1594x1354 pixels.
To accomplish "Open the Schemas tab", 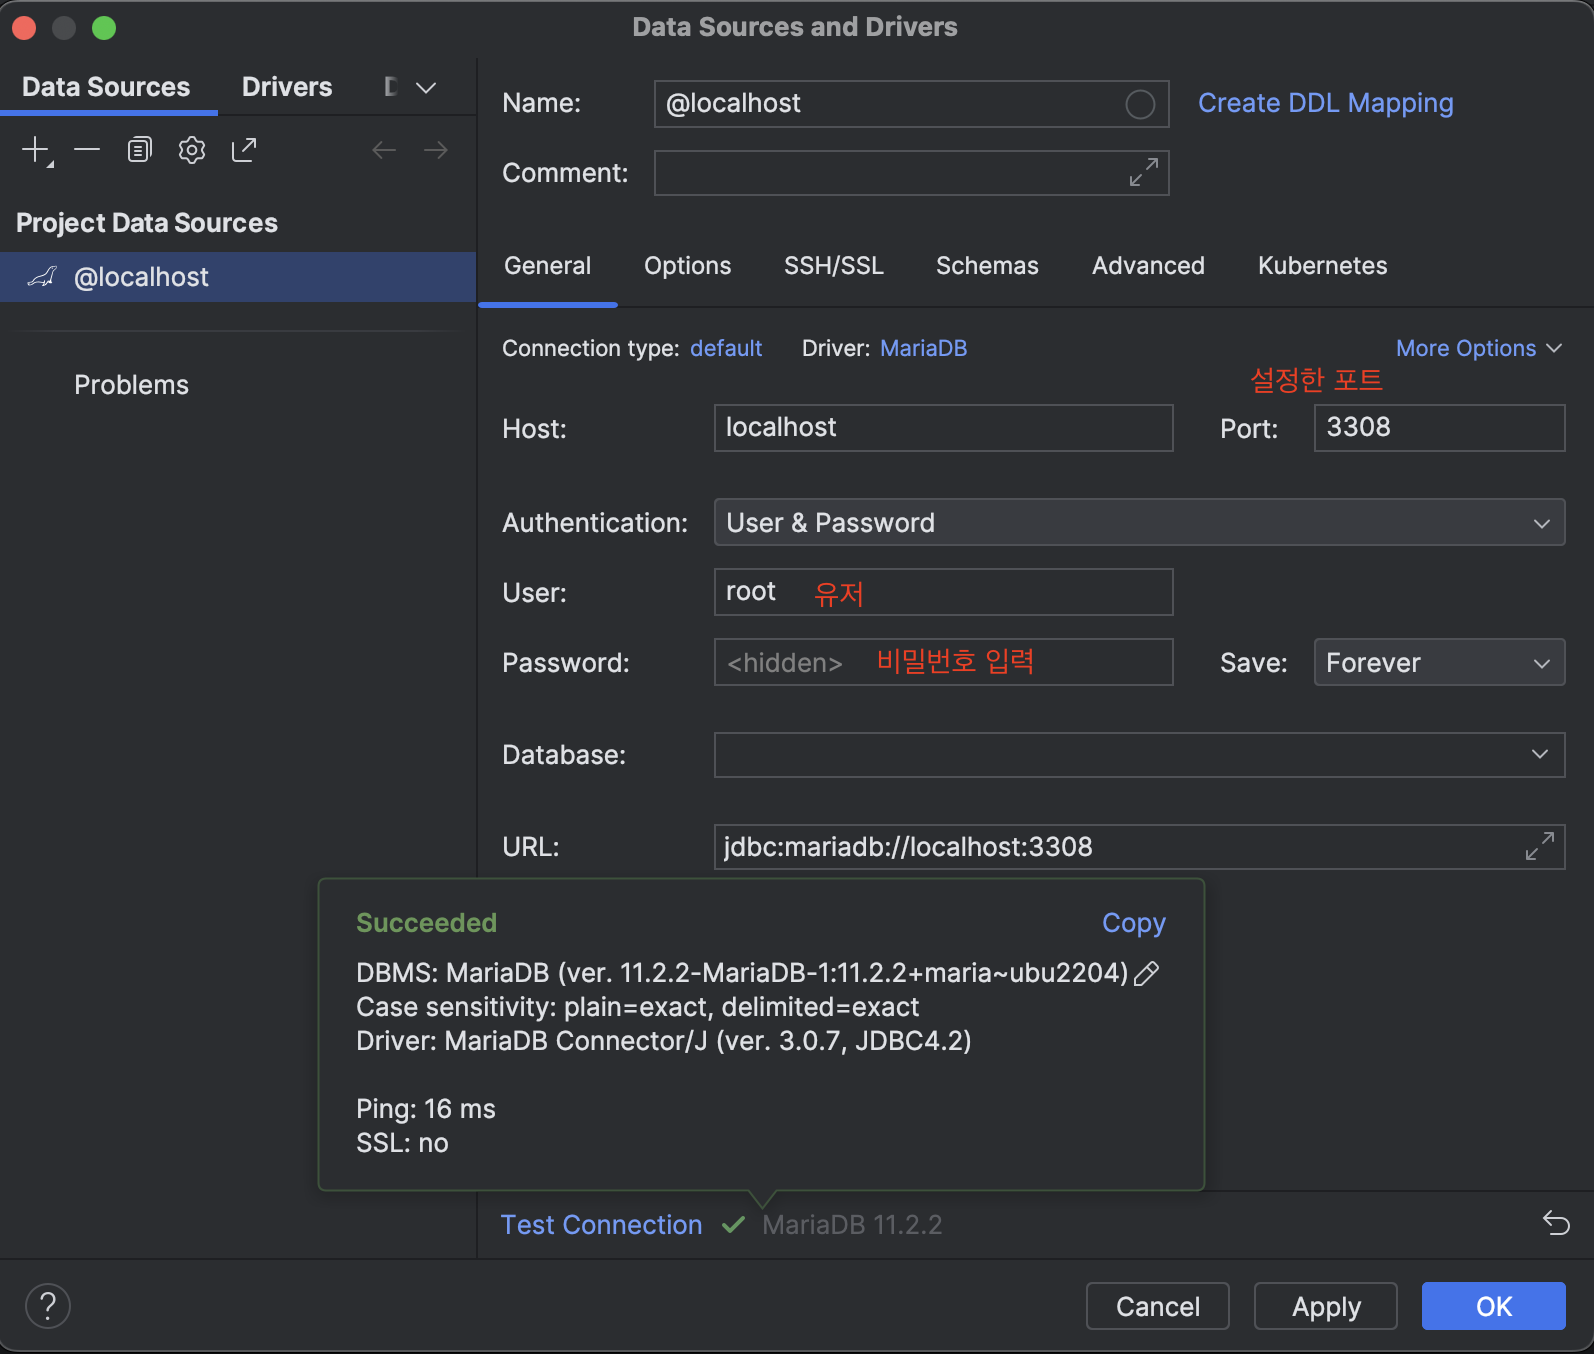I will click(x=986, y=266).
